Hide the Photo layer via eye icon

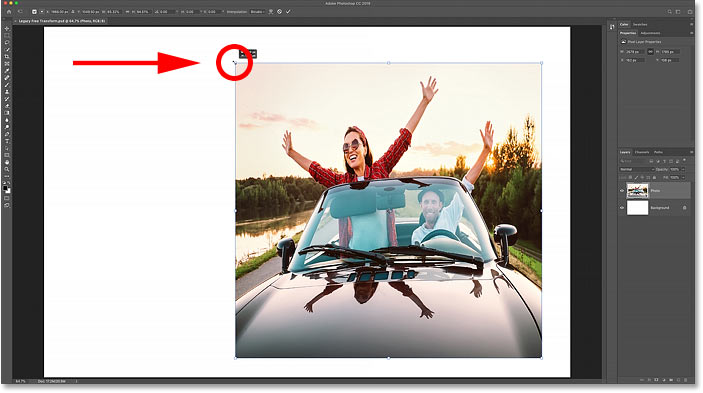(622, 191)
